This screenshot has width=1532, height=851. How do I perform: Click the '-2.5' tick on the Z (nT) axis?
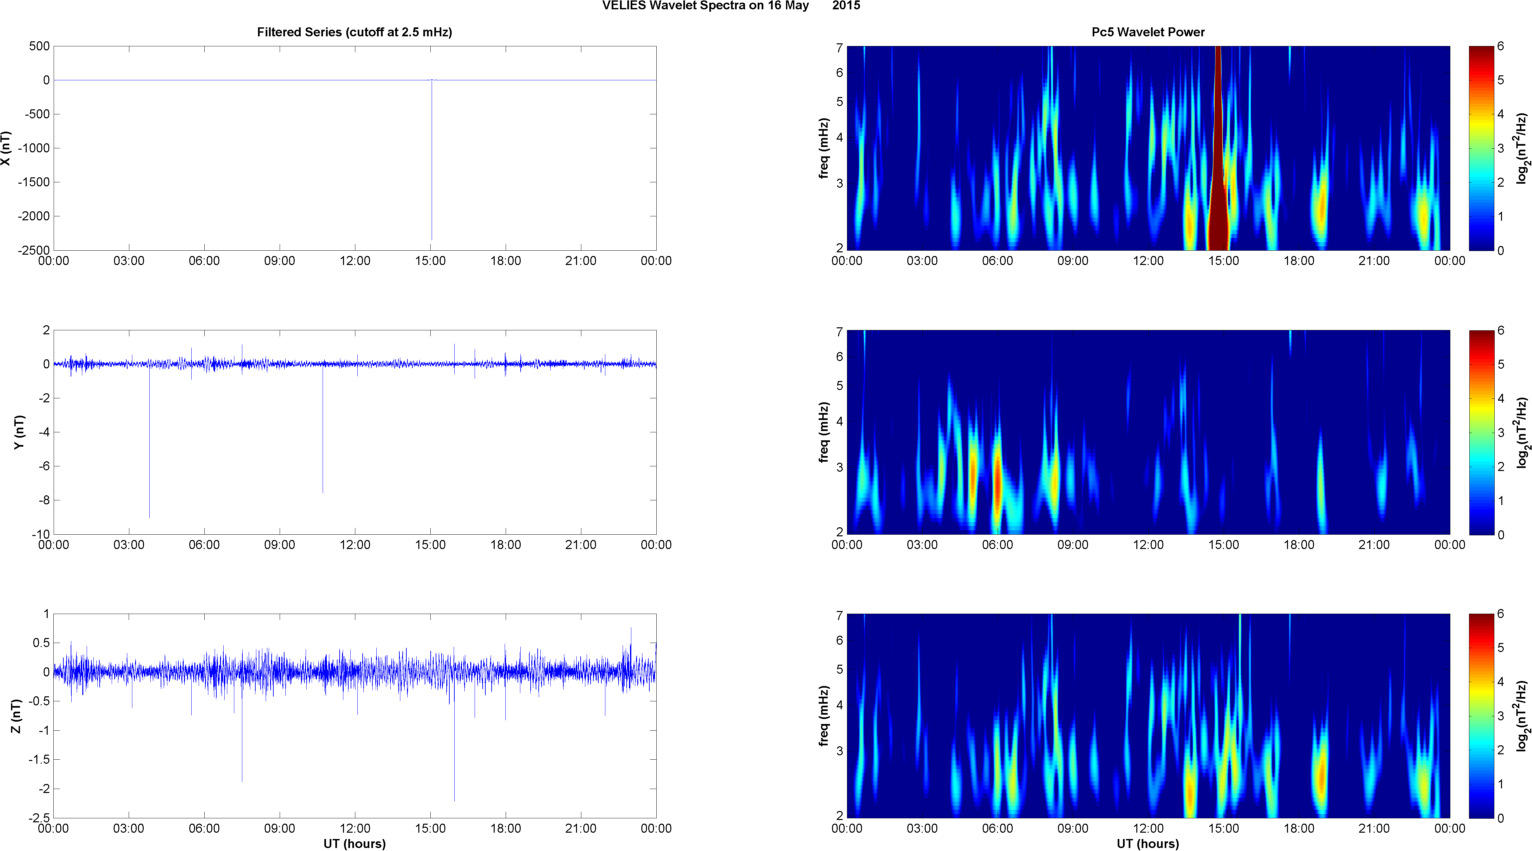click(x=37, y=818)
